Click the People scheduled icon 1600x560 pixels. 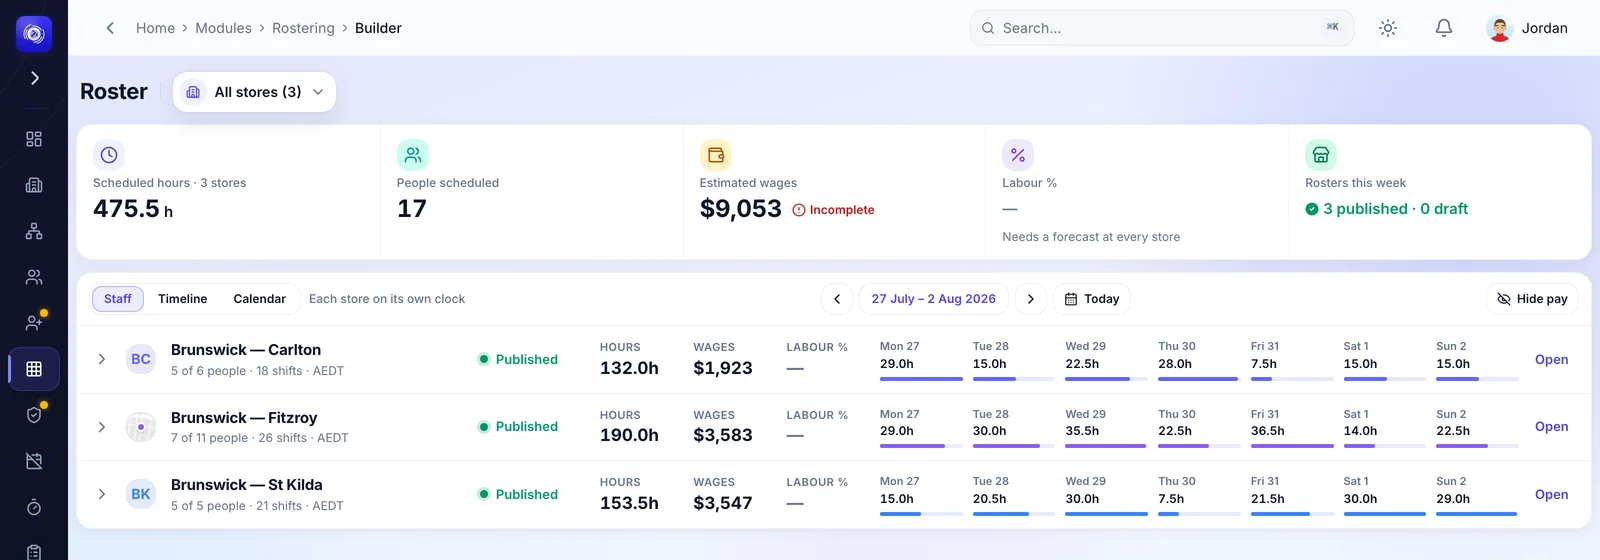[x=413, y=155]
